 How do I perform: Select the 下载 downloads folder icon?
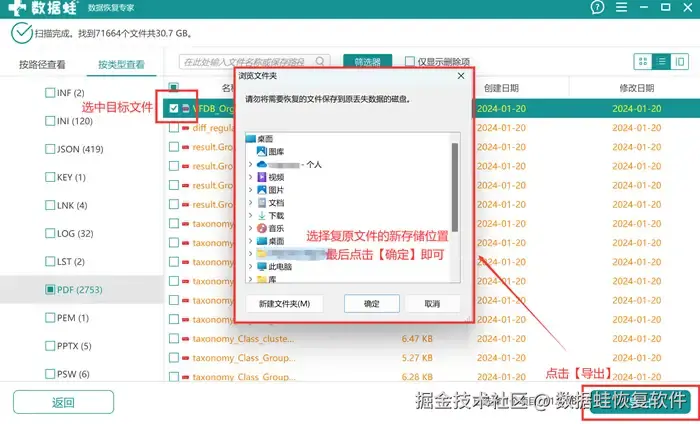click(262, 216)
